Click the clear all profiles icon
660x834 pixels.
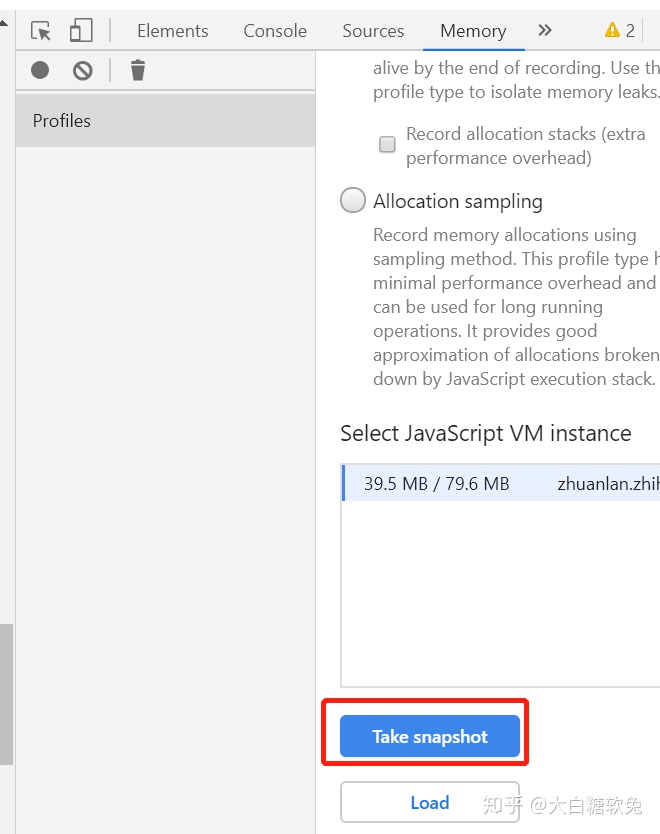pos(83,70)
